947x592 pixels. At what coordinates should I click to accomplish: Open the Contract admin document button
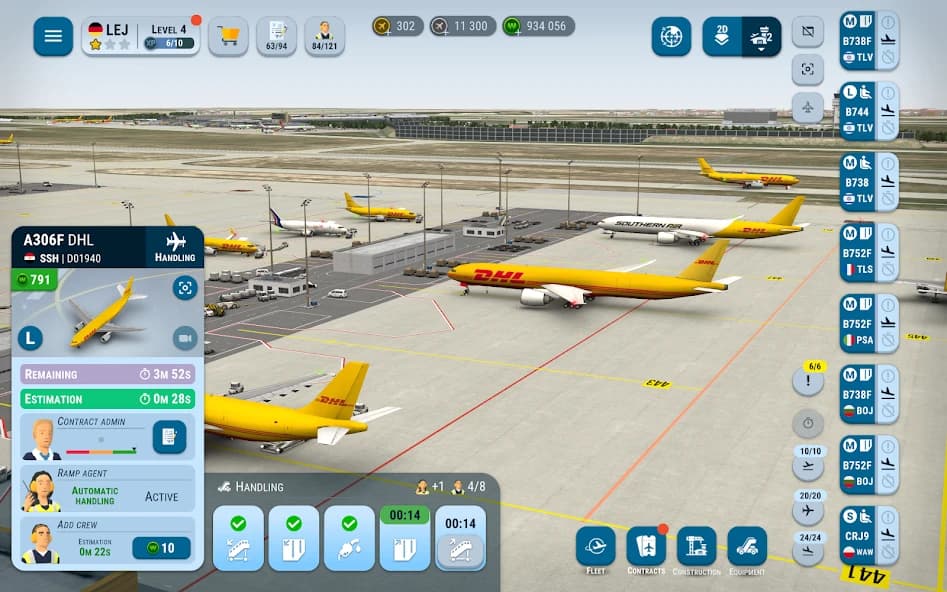[171, 438]
